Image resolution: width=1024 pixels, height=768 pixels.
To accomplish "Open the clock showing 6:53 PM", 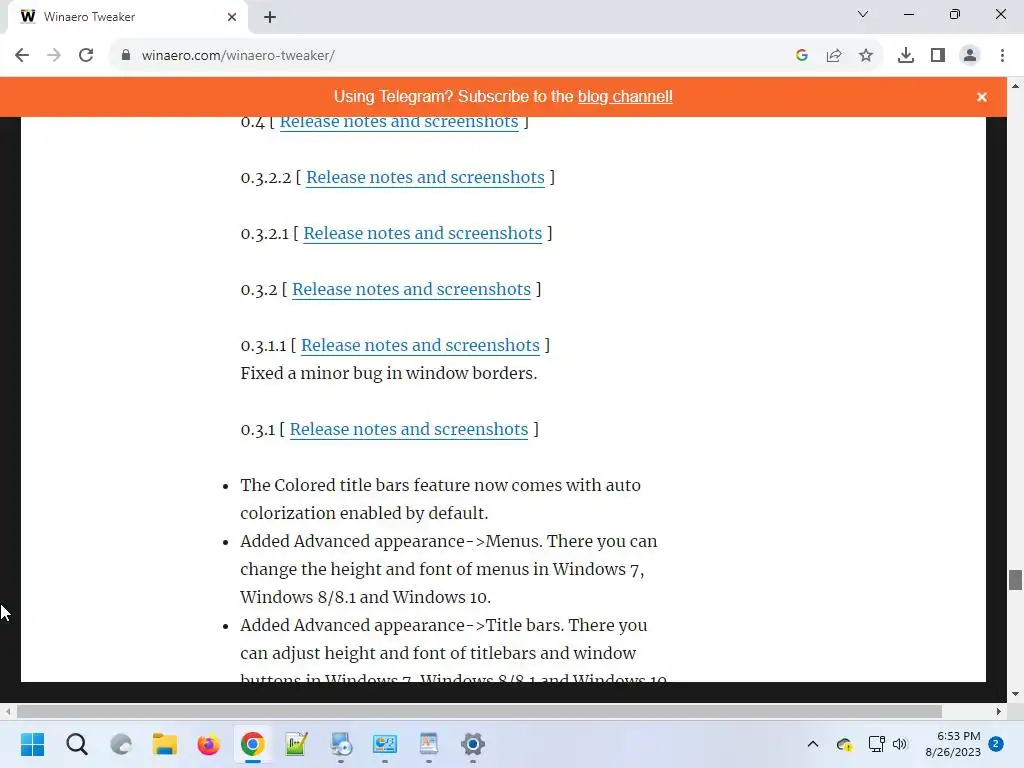I will 953,744.
